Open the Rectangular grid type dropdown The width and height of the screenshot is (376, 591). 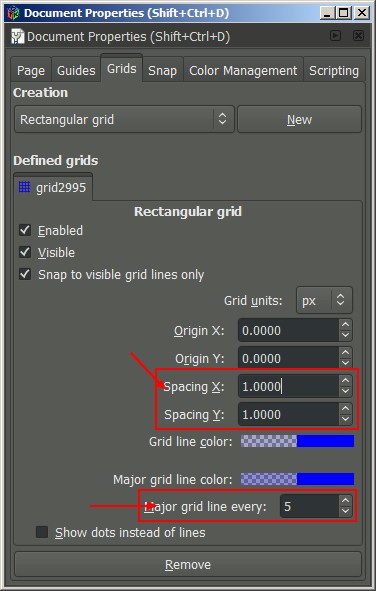124,119
